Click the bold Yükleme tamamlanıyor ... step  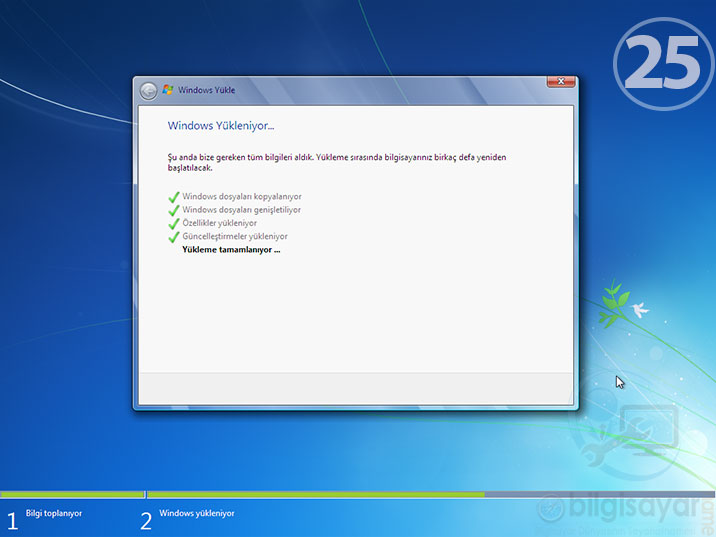tap(231, 250)
